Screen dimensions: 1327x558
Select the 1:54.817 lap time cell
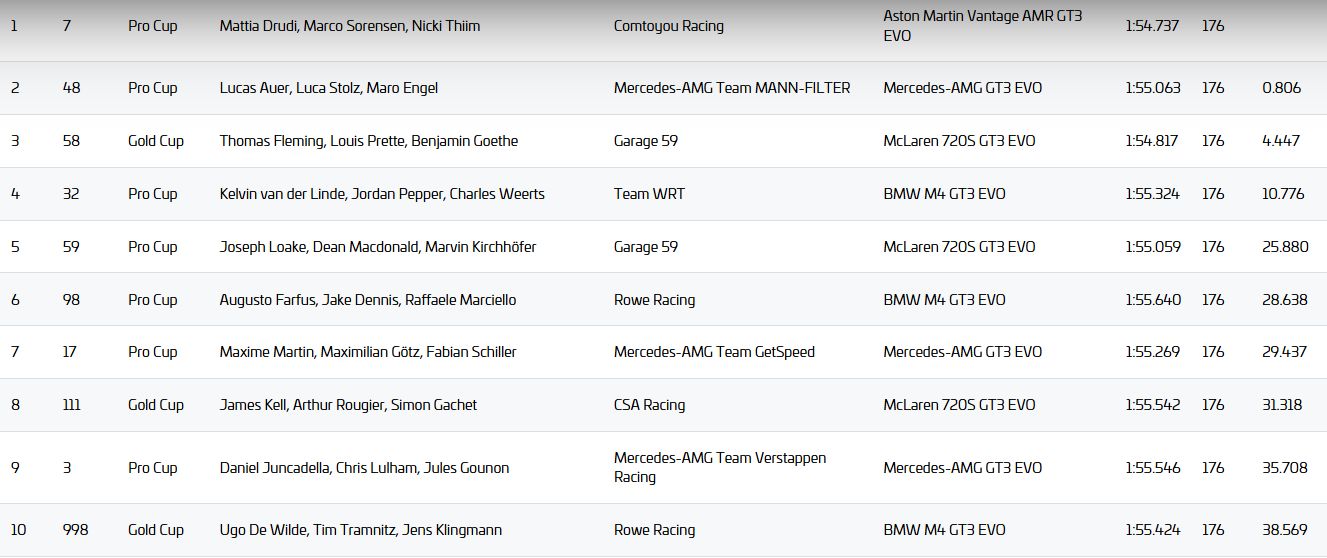pyautogui.click(x=1152, y=141)
